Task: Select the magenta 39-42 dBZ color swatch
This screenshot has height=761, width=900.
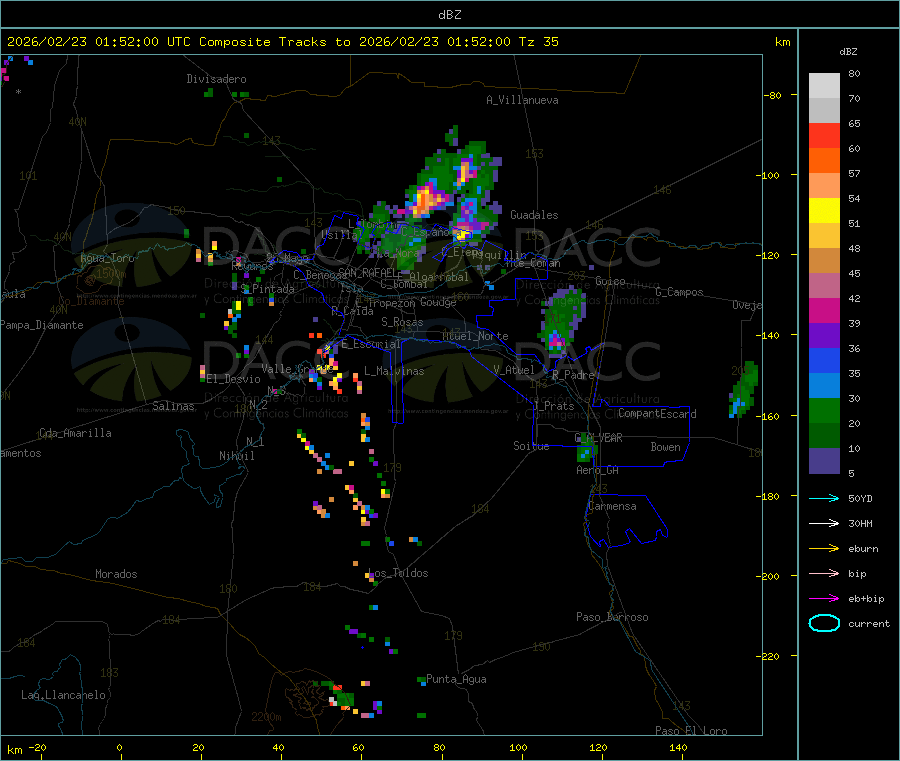Action: tap(824, 310)
